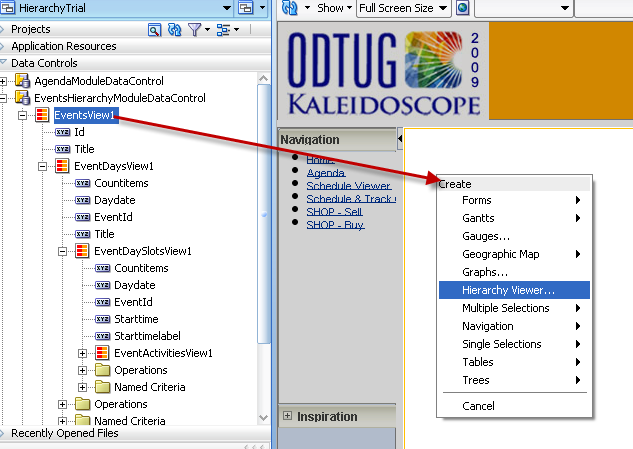Open the Geographic Map submenu
This screenshot has width=633, height=449.
514,254
